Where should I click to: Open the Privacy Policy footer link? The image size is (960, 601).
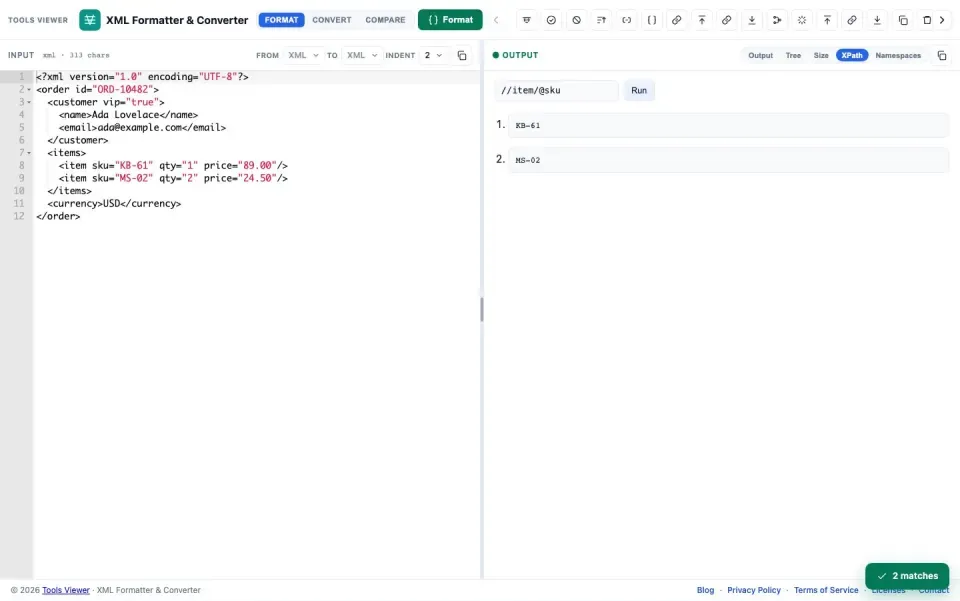(754, 590)
